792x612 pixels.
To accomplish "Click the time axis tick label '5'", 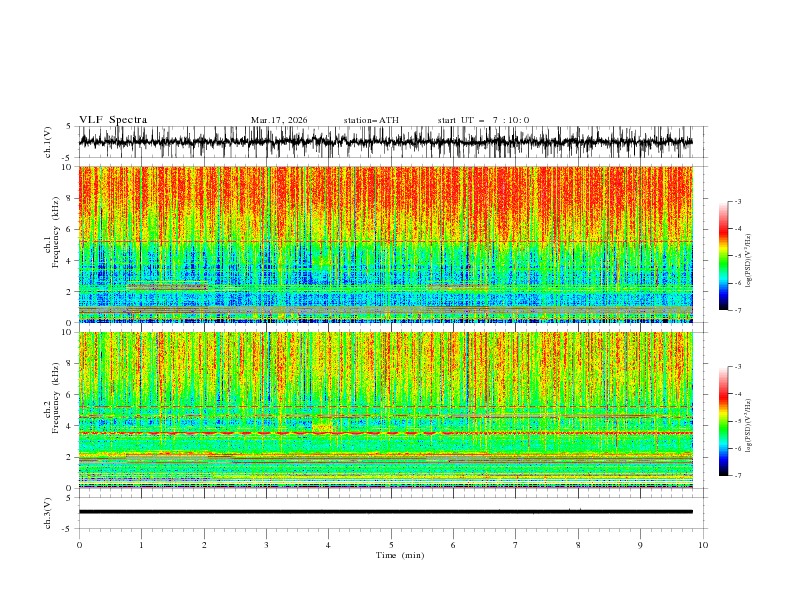I will (x=391, y=545).
